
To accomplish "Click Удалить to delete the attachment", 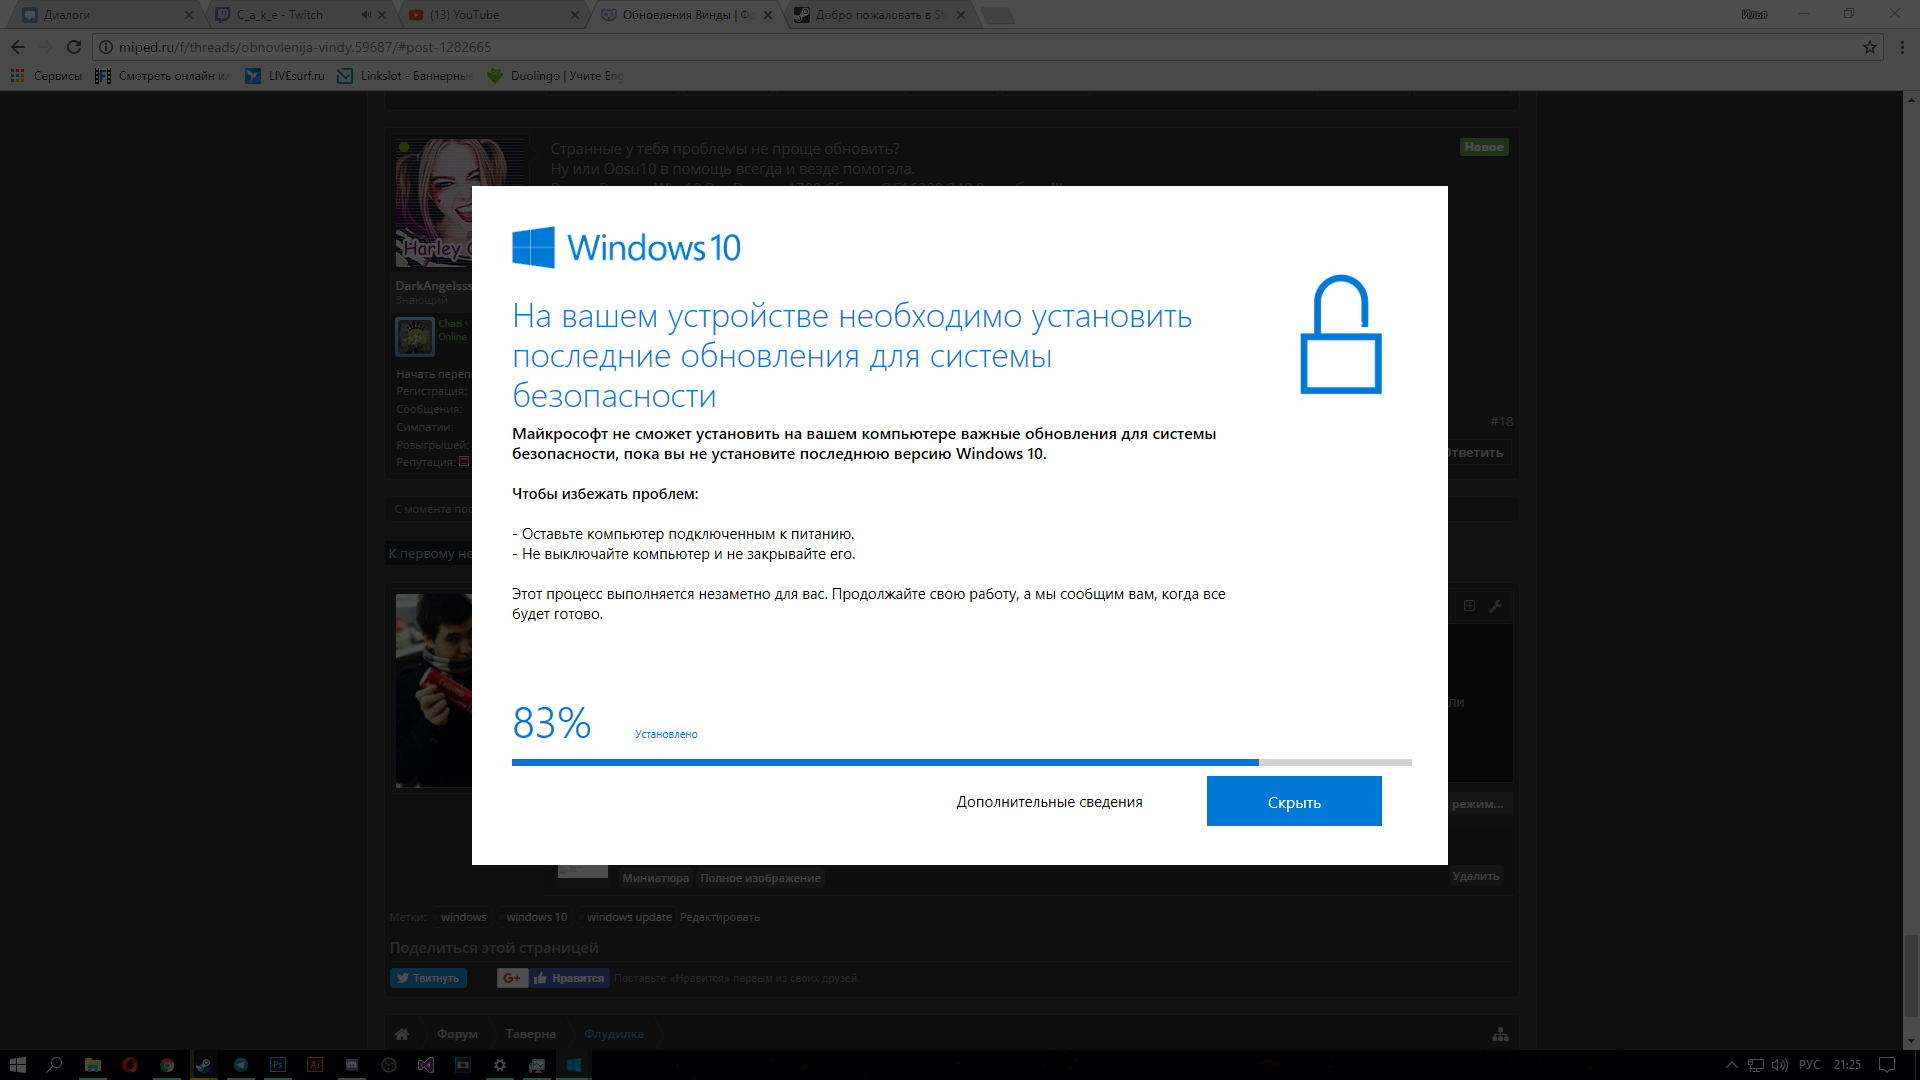I will (1476, 876).
